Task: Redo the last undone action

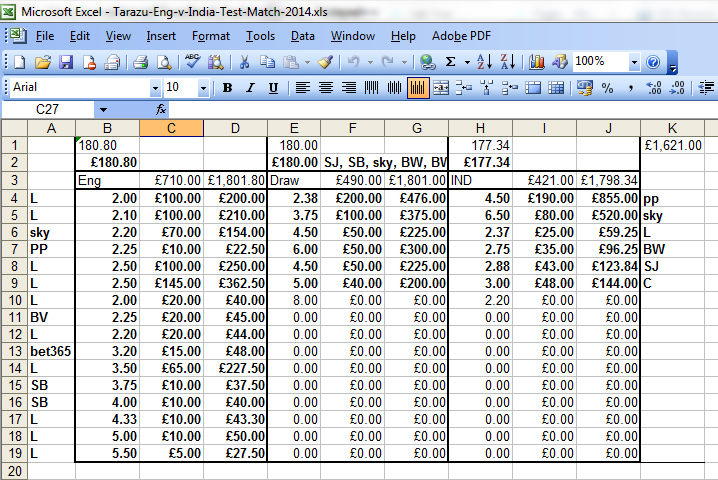Action: (x=388, y=62)
